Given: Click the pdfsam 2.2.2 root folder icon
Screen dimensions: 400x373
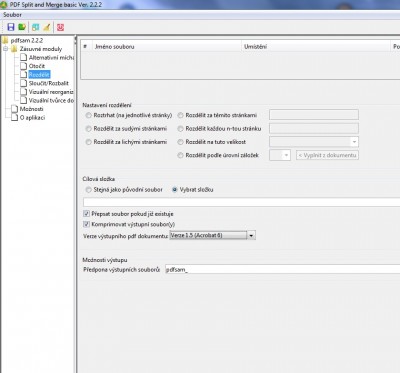Looking at the screenshot, I should point(5,40).
